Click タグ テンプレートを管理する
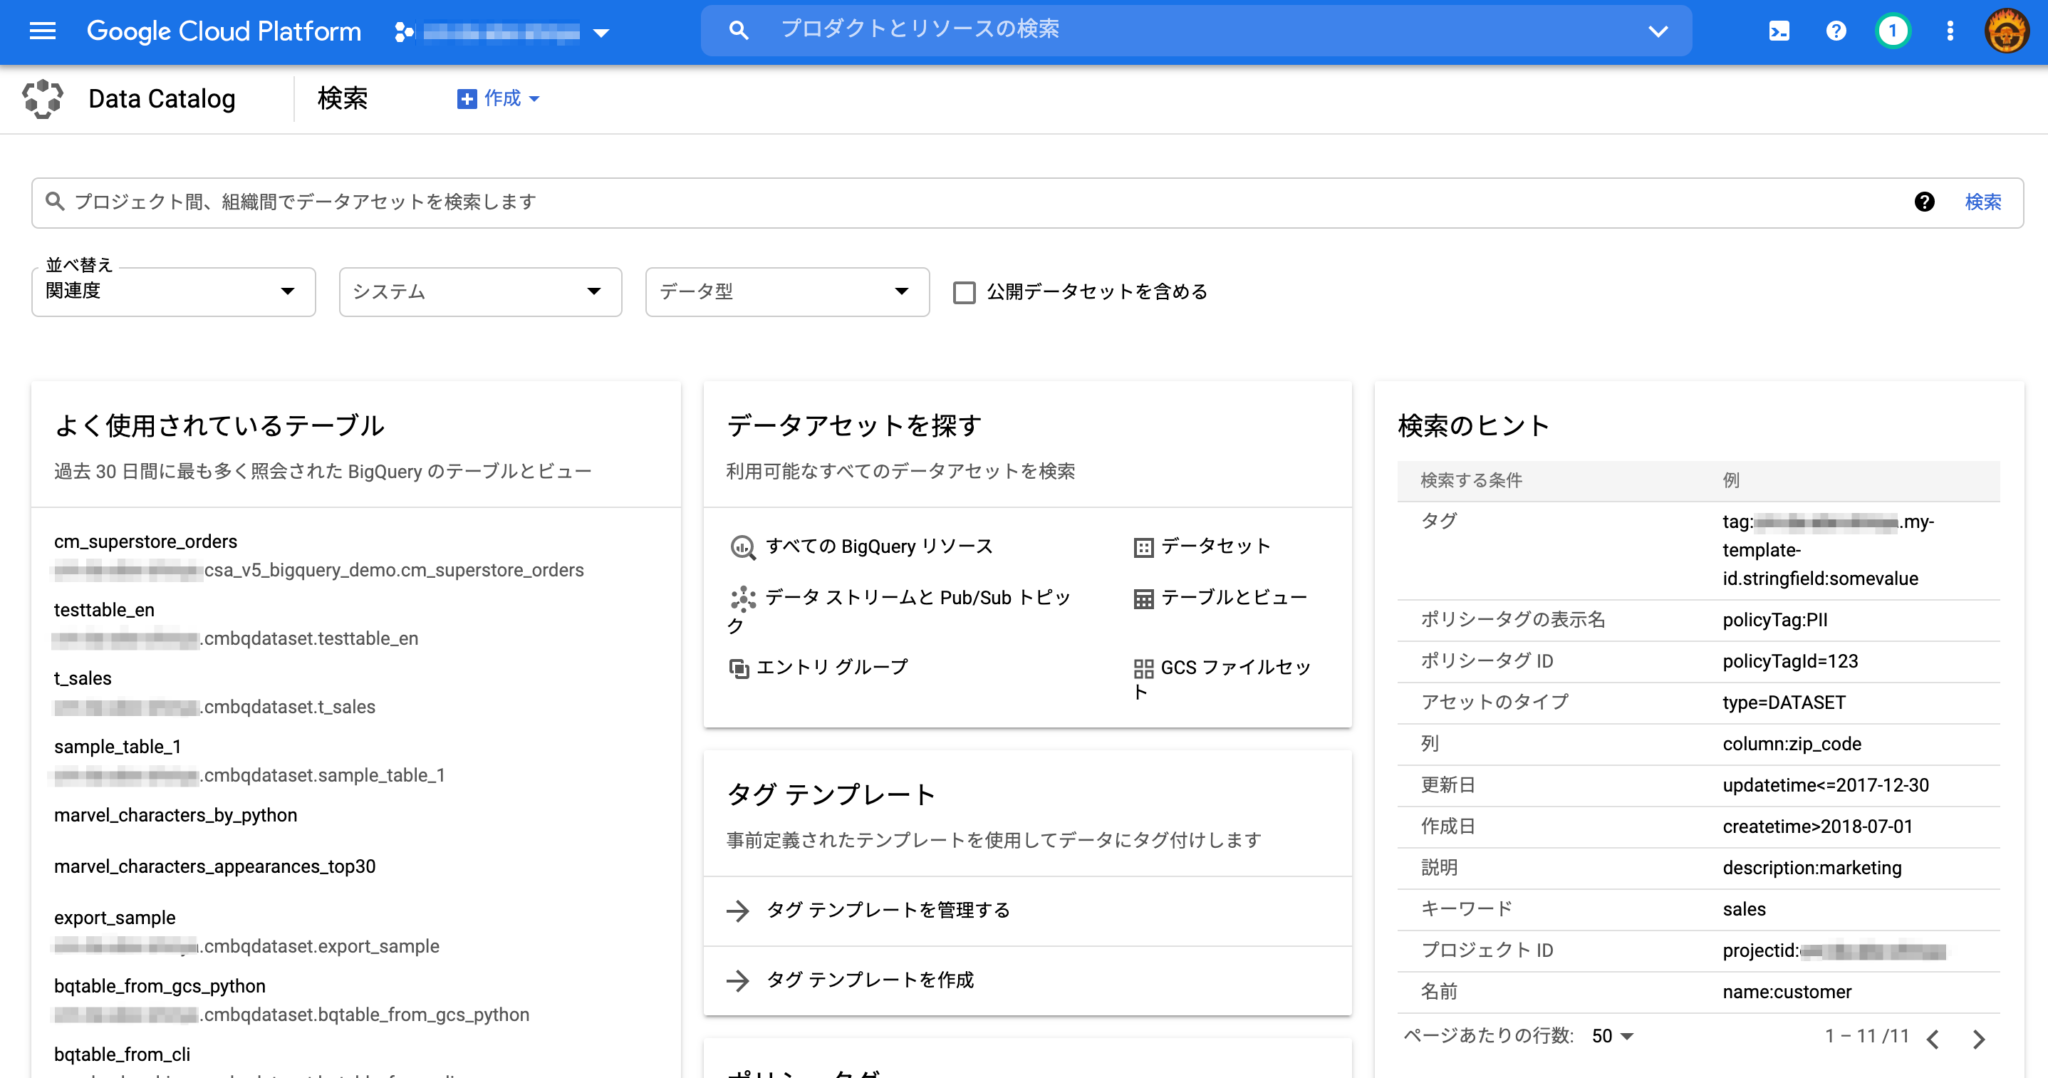Screen dimensions: 2048x1078 (x=887, y=910)
